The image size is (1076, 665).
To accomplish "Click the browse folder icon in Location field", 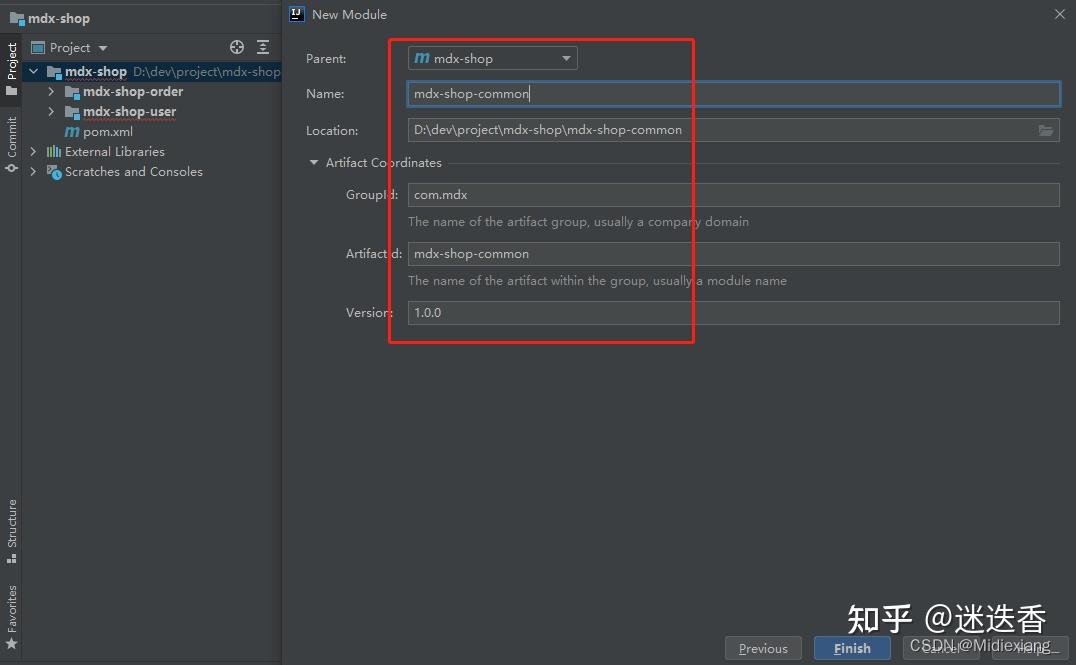I will [1045, 130].
